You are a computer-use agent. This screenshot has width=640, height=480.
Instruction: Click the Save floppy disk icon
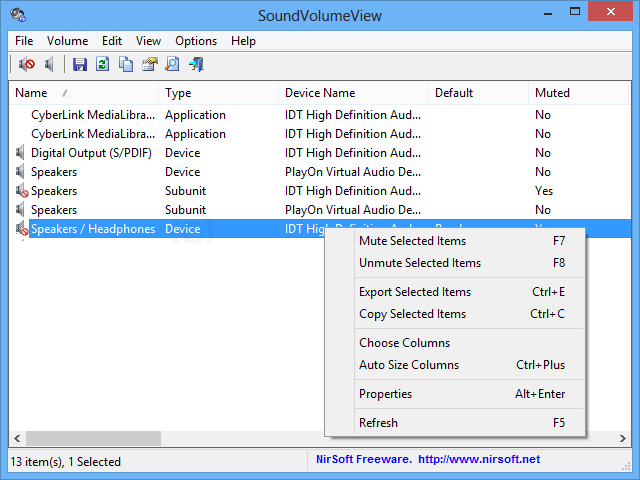click(80, 65)
